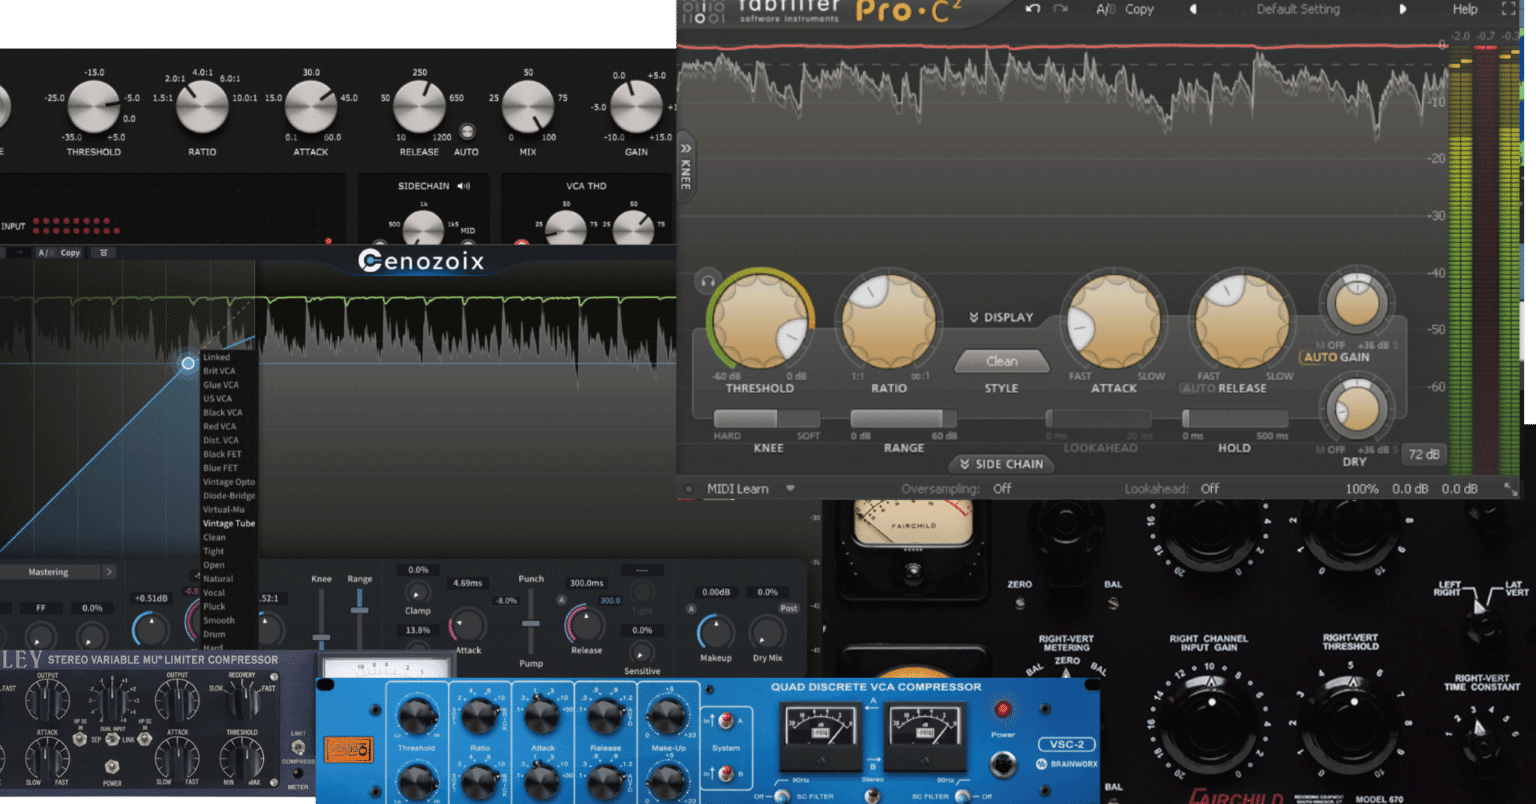Choose Diode-Bridge from Cenozoix style list
This screenshot has width=1536, height=804.
pos(229,496)
